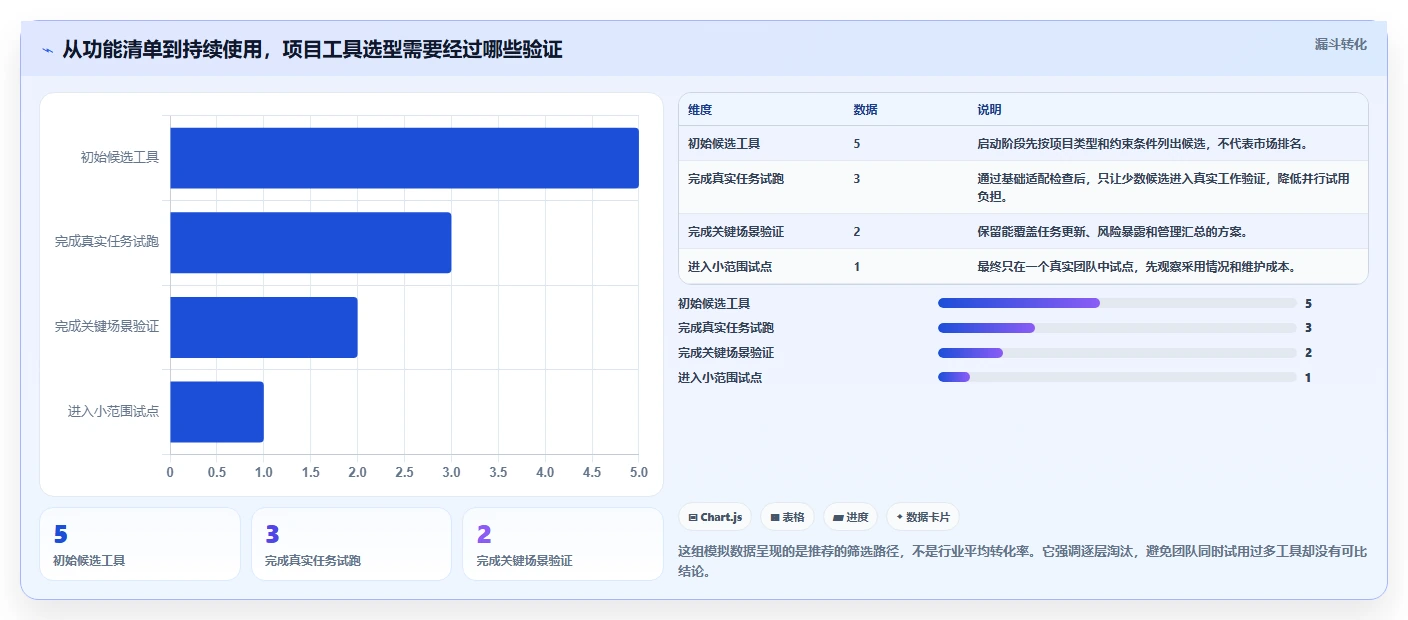Click 初始候选工具 in the table's 维度 column
Viewport: 1408px width, 620px height.
[724, 144]
